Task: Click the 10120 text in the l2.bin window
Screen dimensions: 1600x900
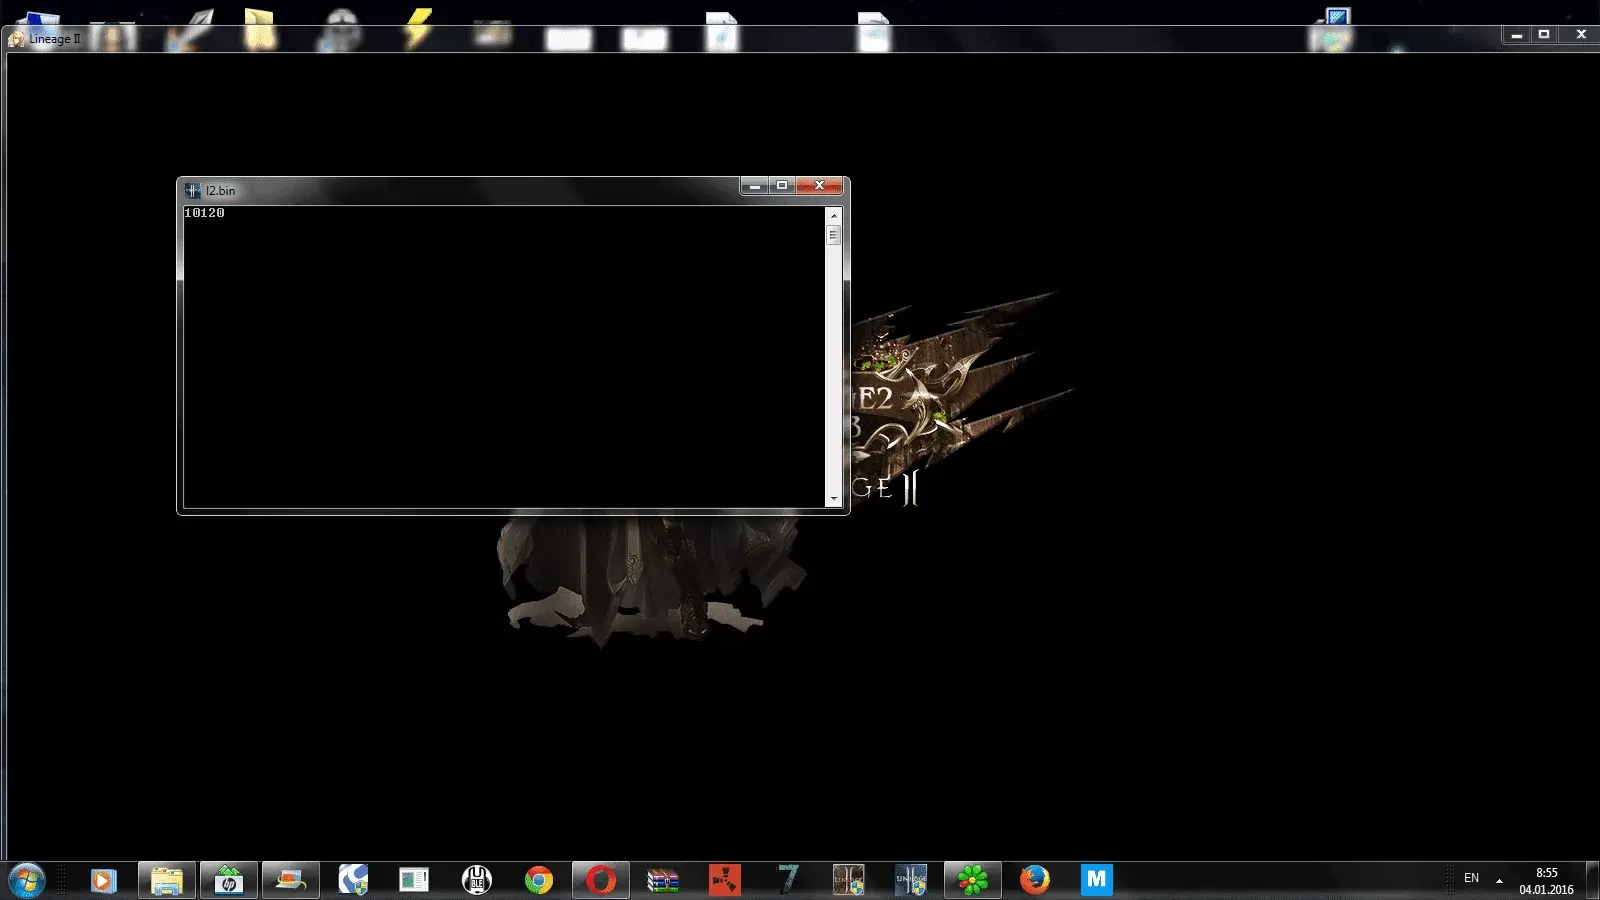Action: point(204,213)
